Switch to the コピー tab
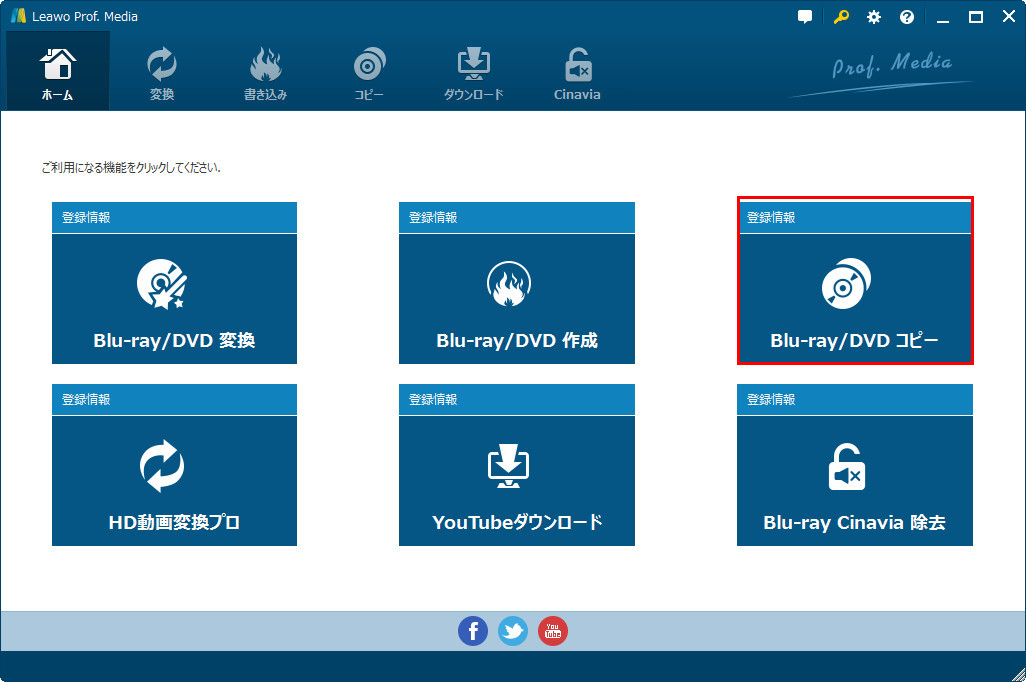 (369, 74)
